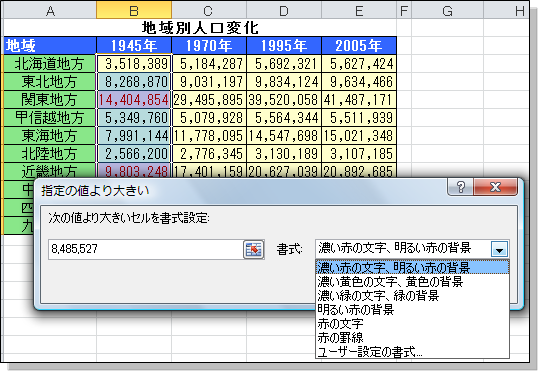The width and height of the screenshot is (538, 371).
Task: Select 濃い黄色の文字、黄色の背景 option
Action: [412, 281]
